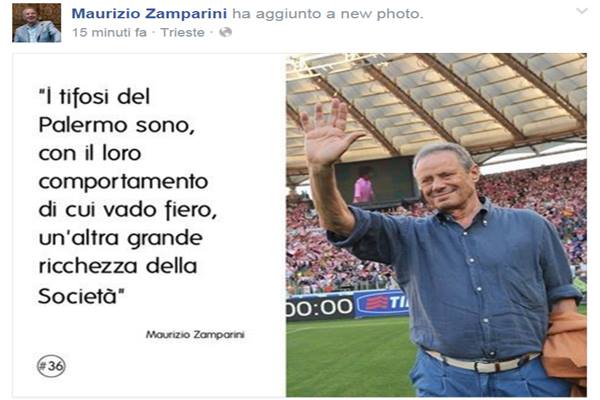Open the '15 minuti fa' timestamp link
This screenshot has height=400, width=600.
[109, 33]
